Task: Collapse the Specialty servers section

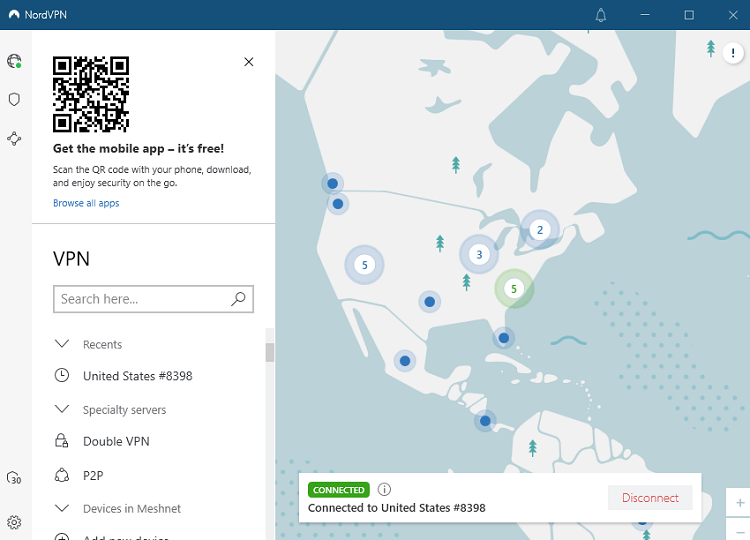Action: point(62,409)
